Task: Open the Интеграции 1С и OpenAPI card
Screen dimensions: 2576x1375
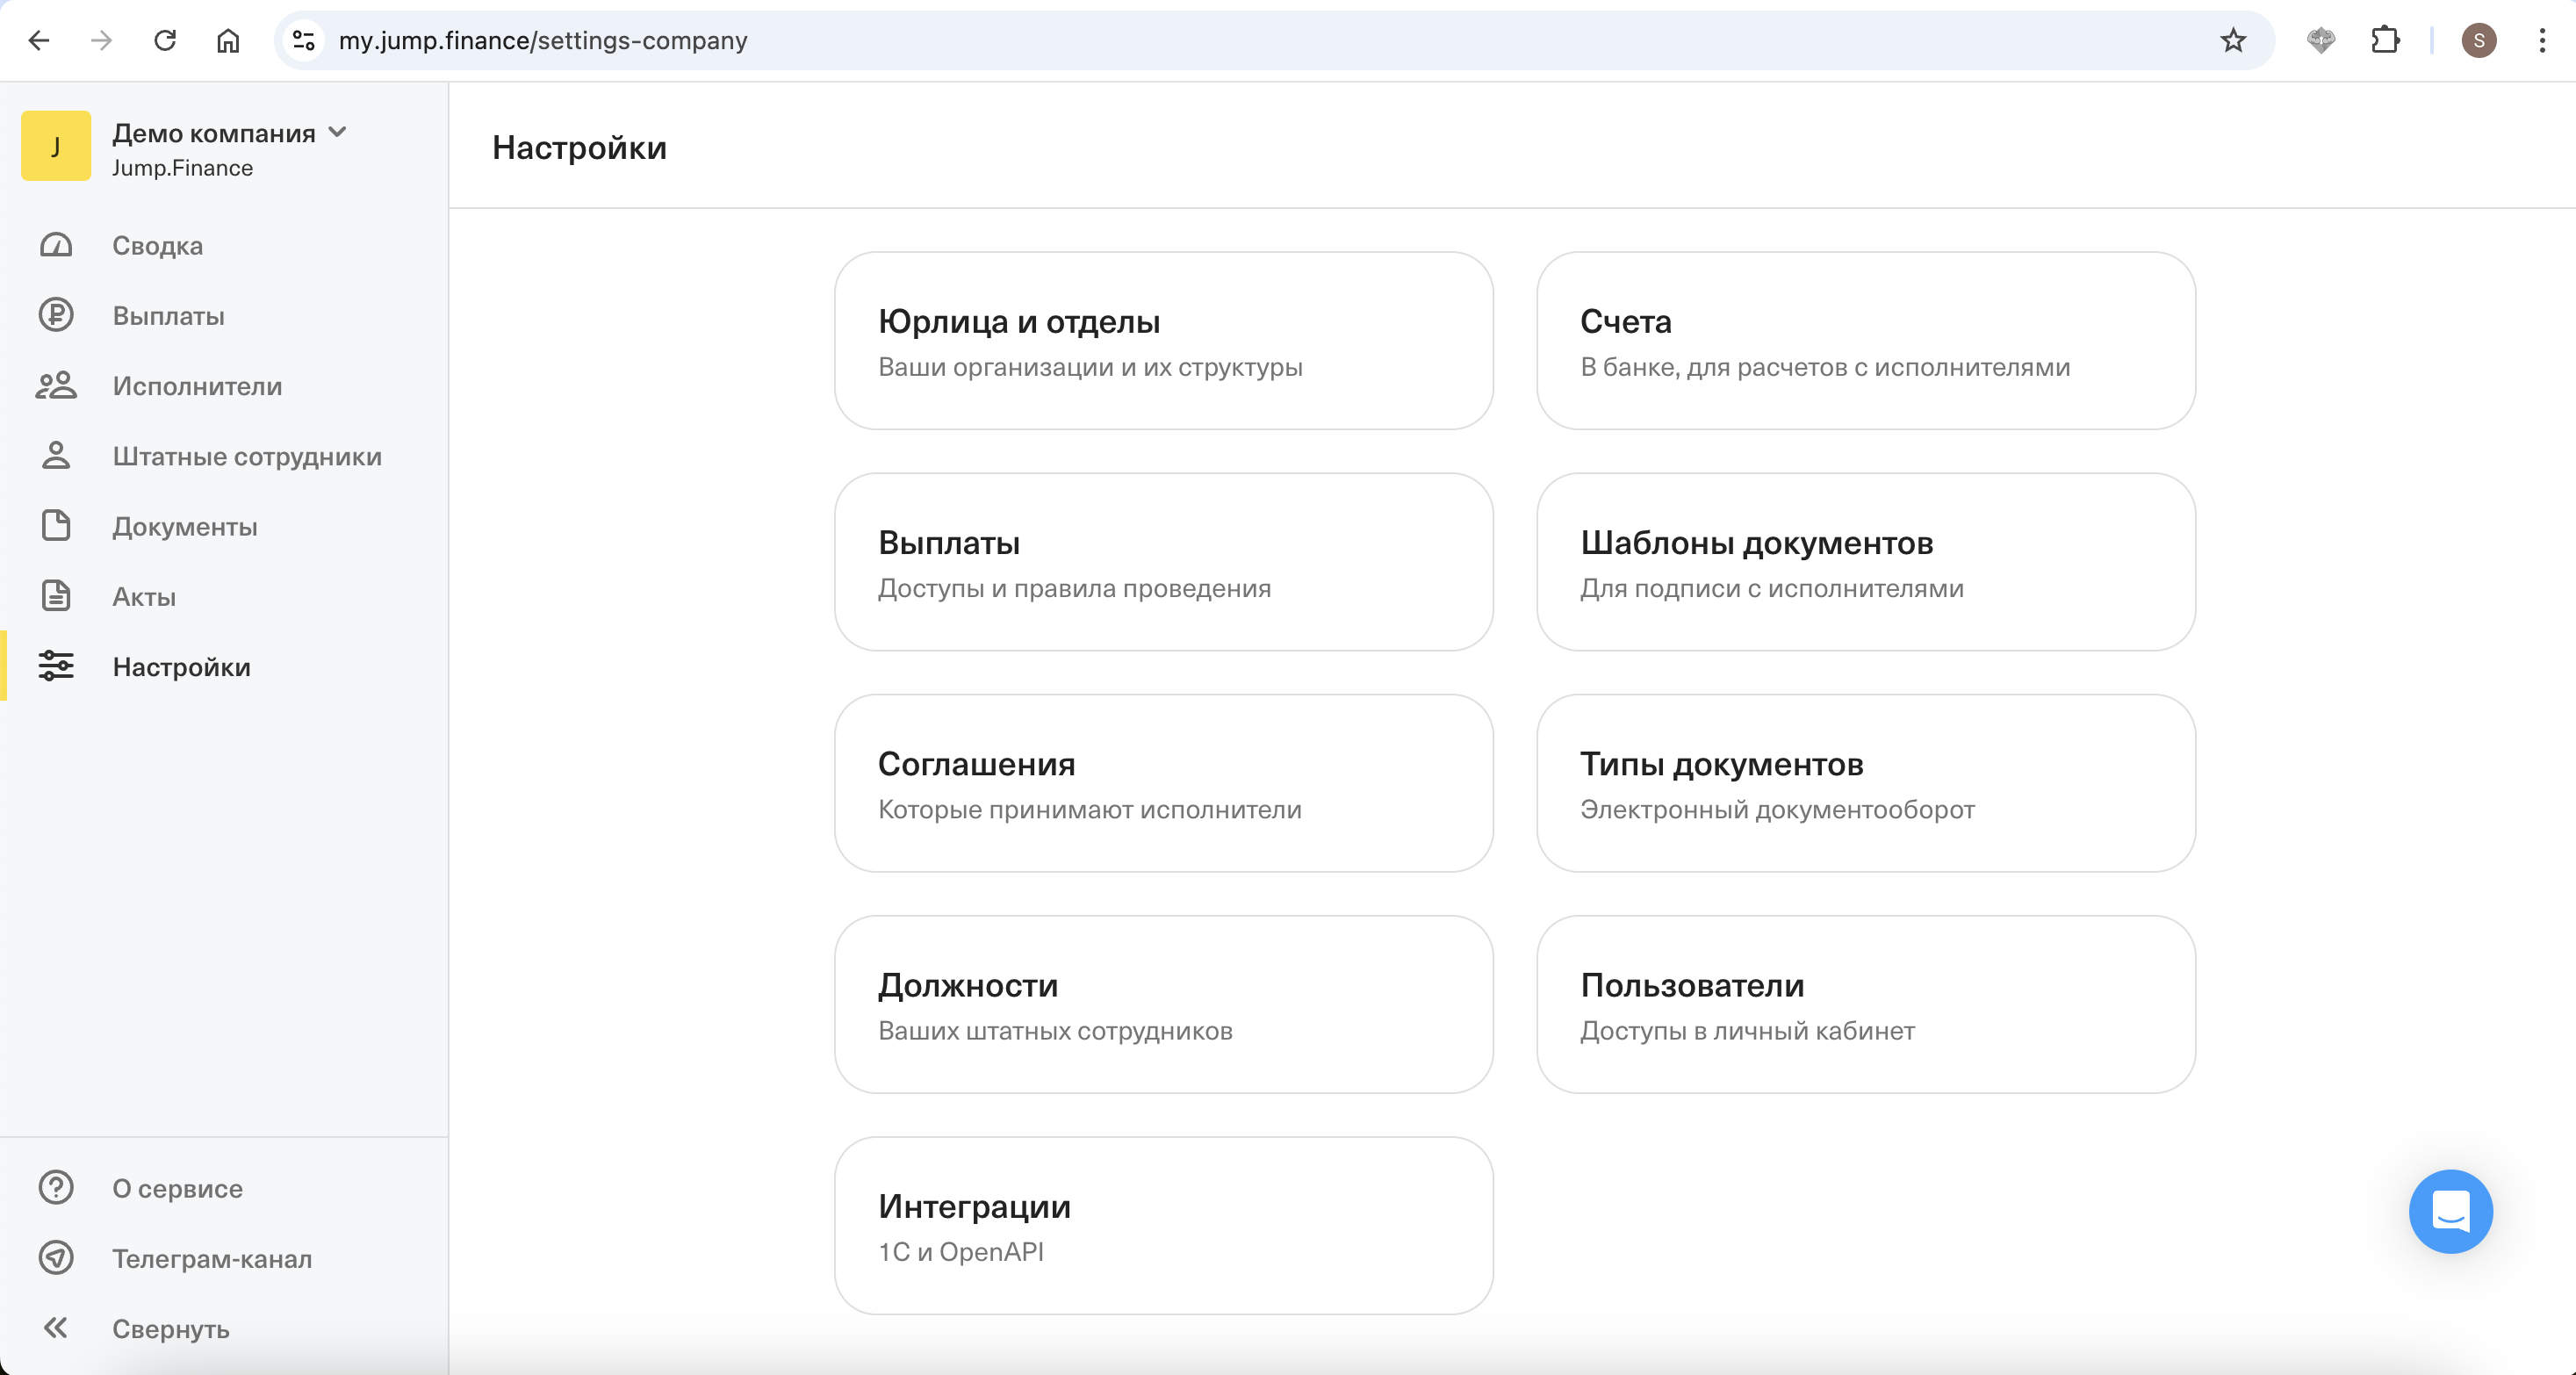Action: [x=1163, y=1226]
